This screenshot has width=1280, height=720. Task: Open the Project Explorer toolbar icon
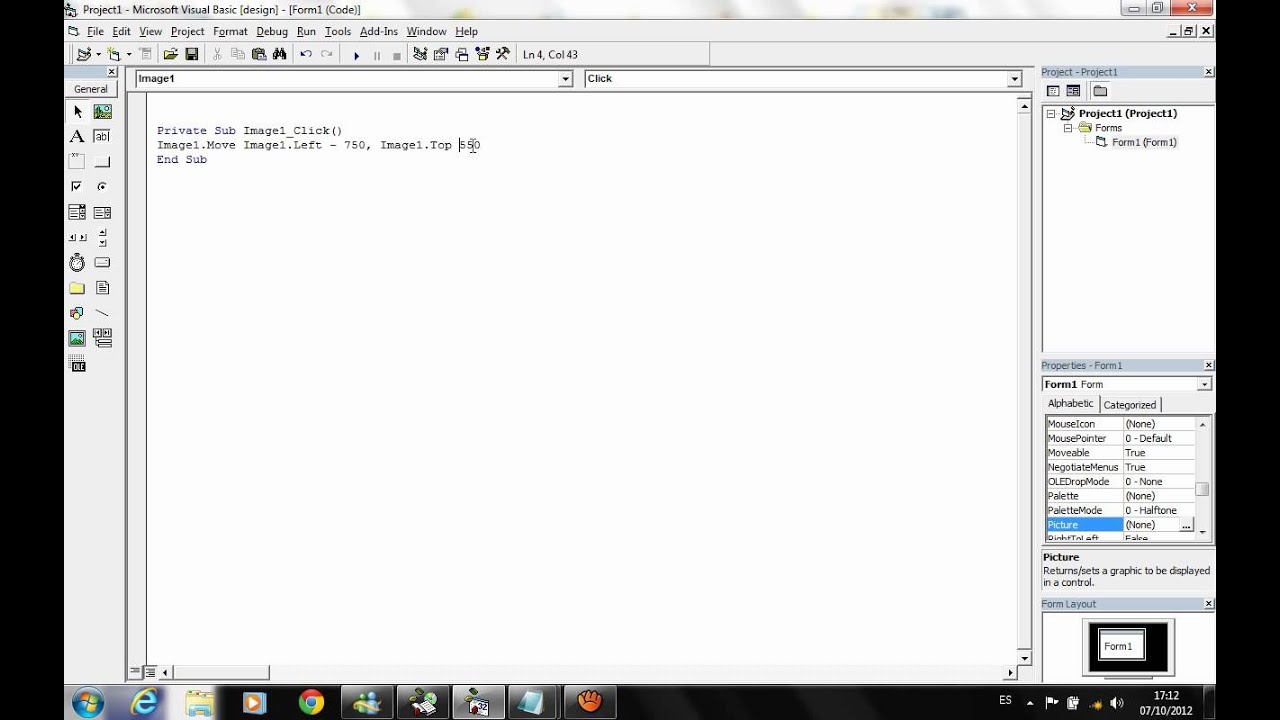pos(420,55)
